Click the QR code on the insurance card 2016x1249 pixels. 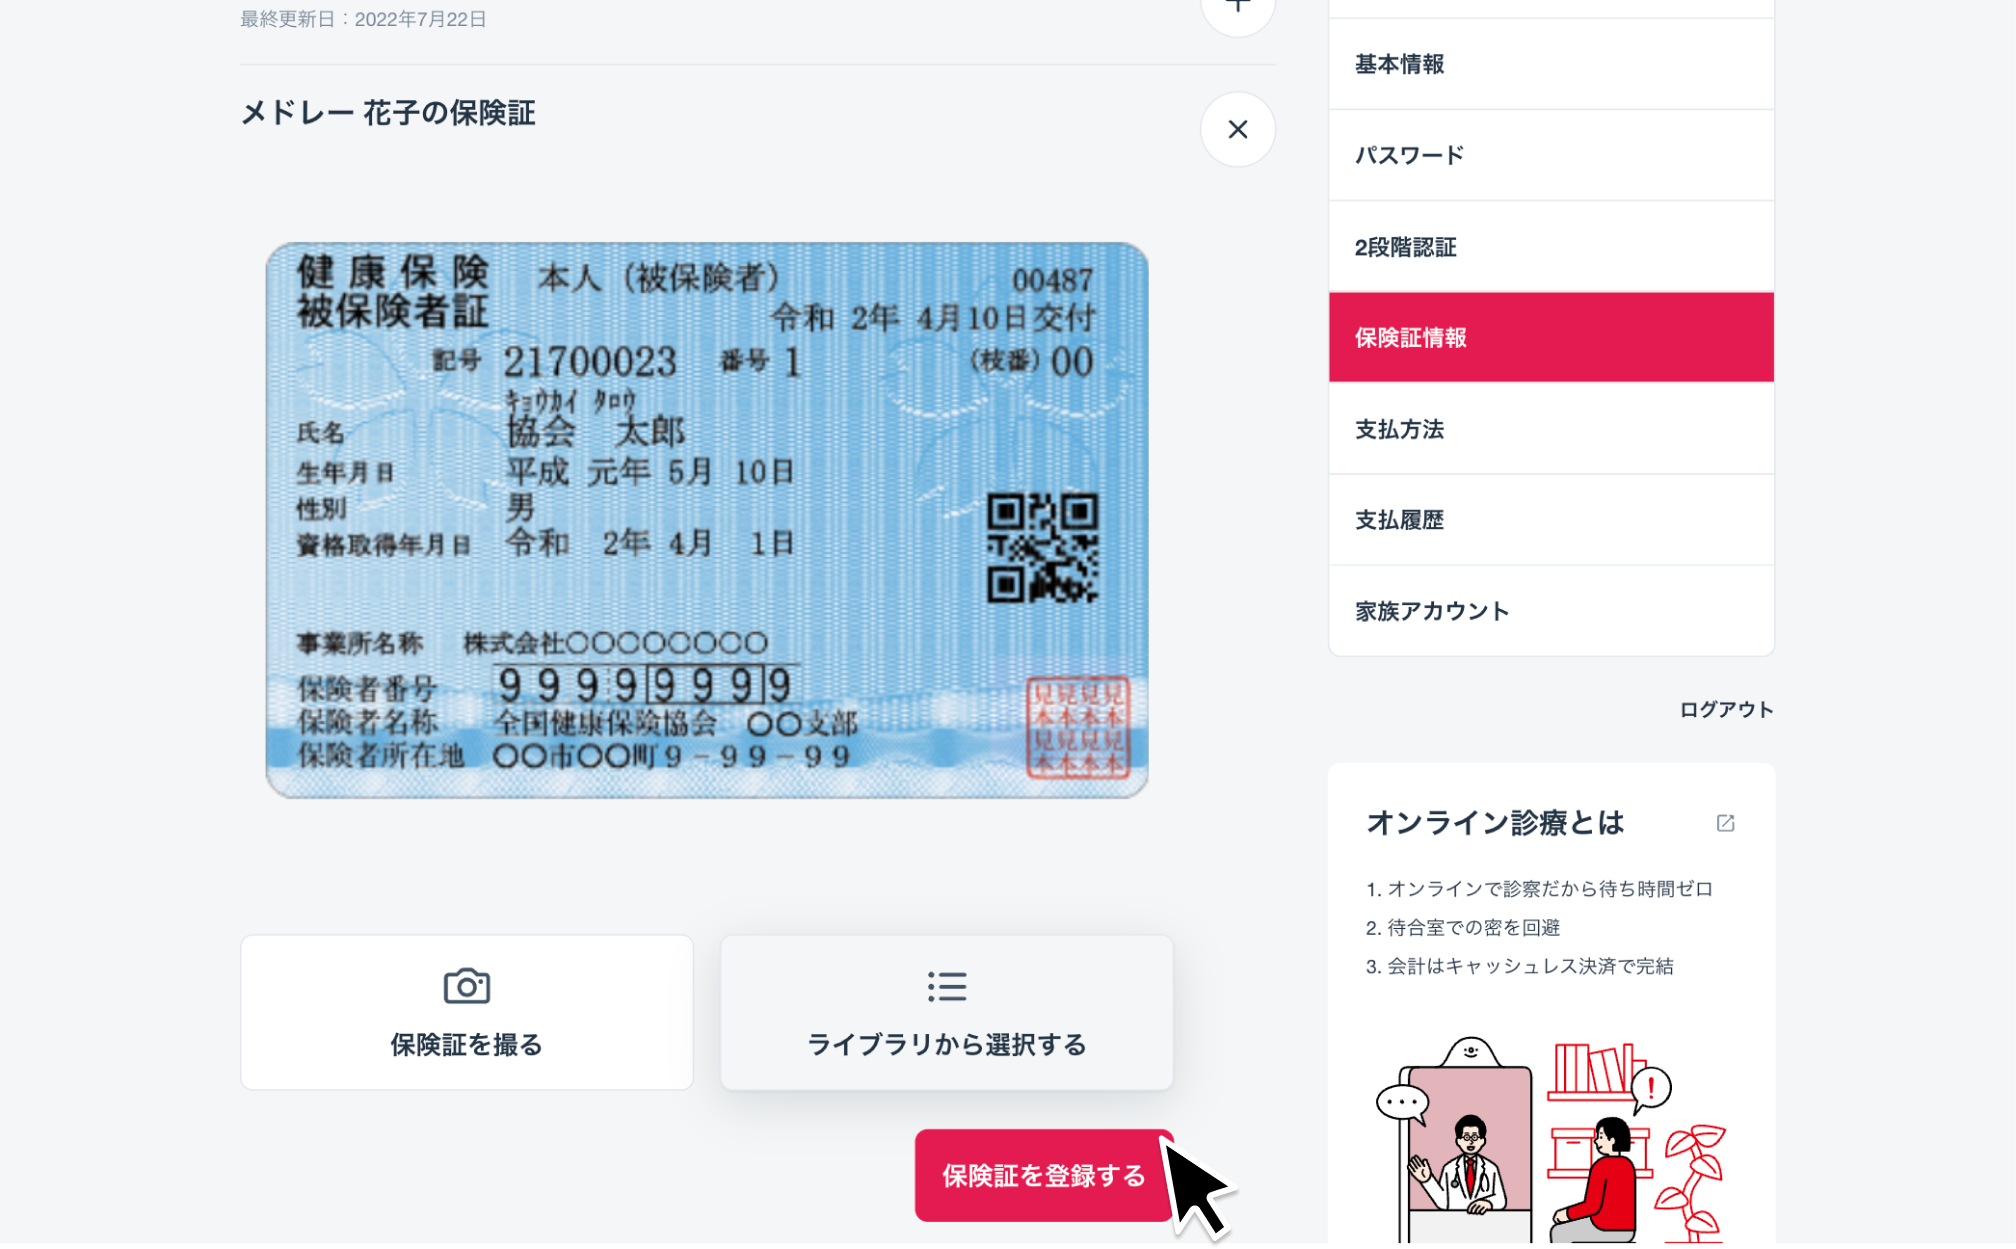tap(1042, 547)
